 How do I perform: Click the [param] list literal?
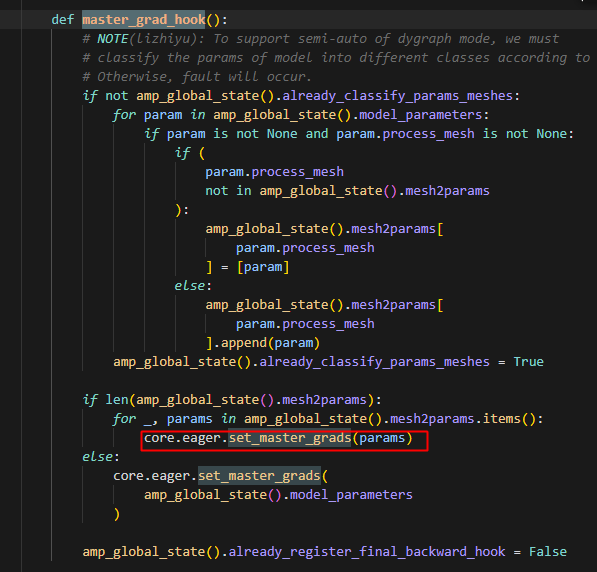tap(263, 267)
